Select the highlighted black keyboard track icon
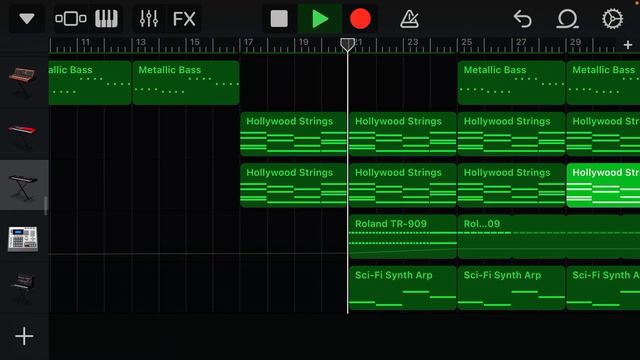The image size is (640, 360). pyautogui.click(x=23, y=187)
